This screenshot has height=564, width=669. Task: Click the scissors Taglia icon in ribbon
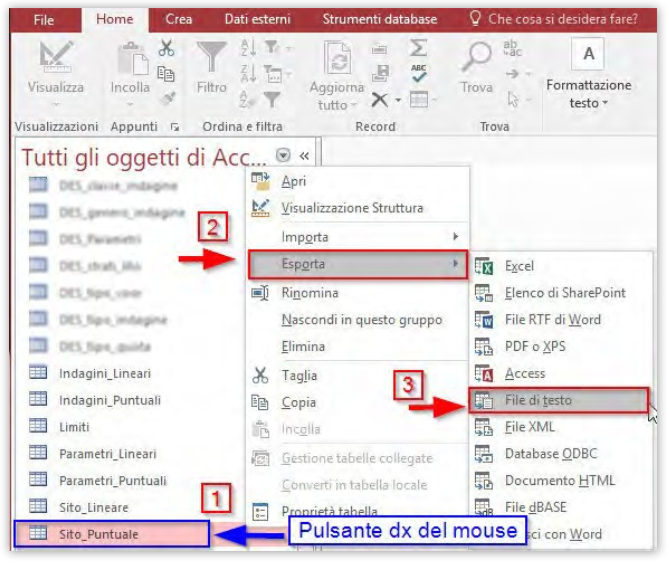coord(166,48)
